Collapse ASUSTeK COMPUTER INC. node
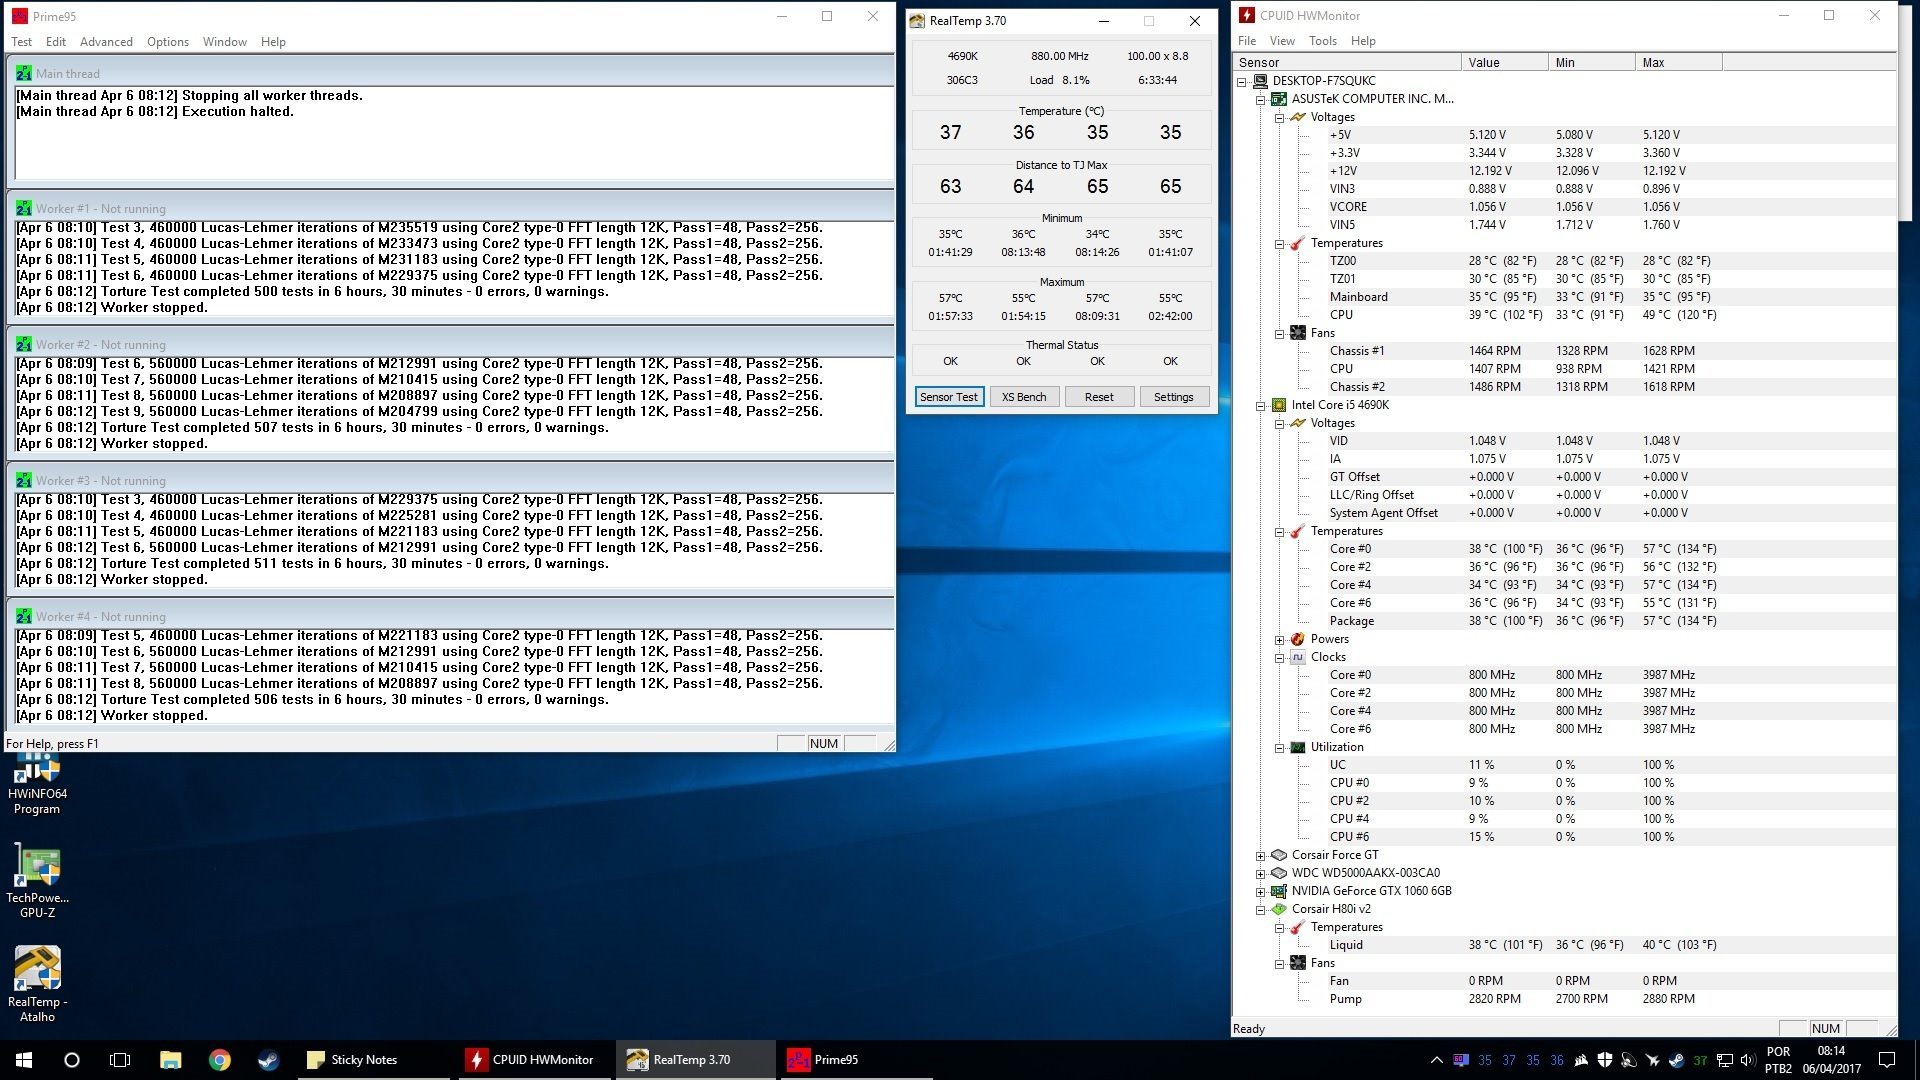Screen dimensions: 1920x1080 [x=1261, y=100]
